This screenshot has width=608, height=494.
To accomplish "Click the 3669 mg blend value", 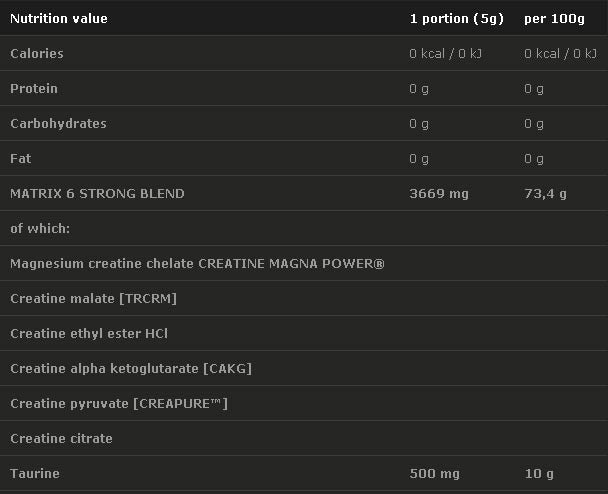I will [x=439, y=193].
